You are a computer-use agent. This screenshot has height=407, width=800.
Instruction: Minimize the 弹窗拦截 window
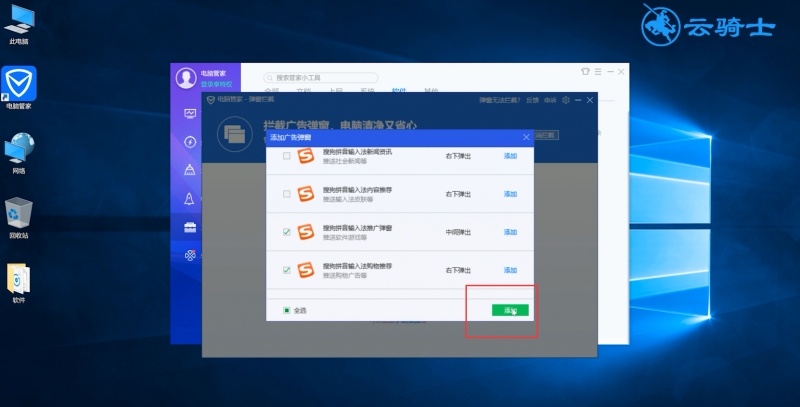tap(578, 100)
